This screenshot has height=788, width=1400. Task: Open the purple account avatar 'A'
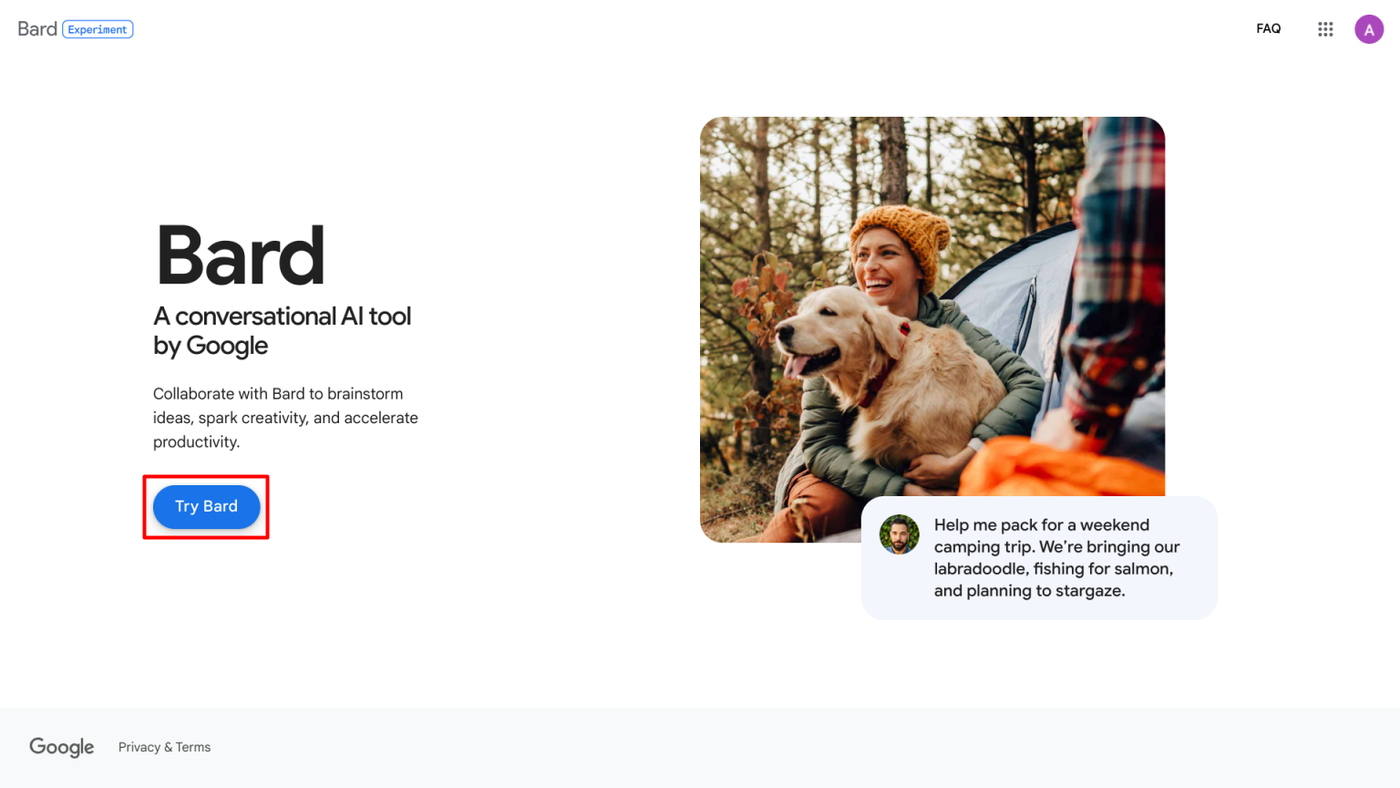(x=1369, y=29)
